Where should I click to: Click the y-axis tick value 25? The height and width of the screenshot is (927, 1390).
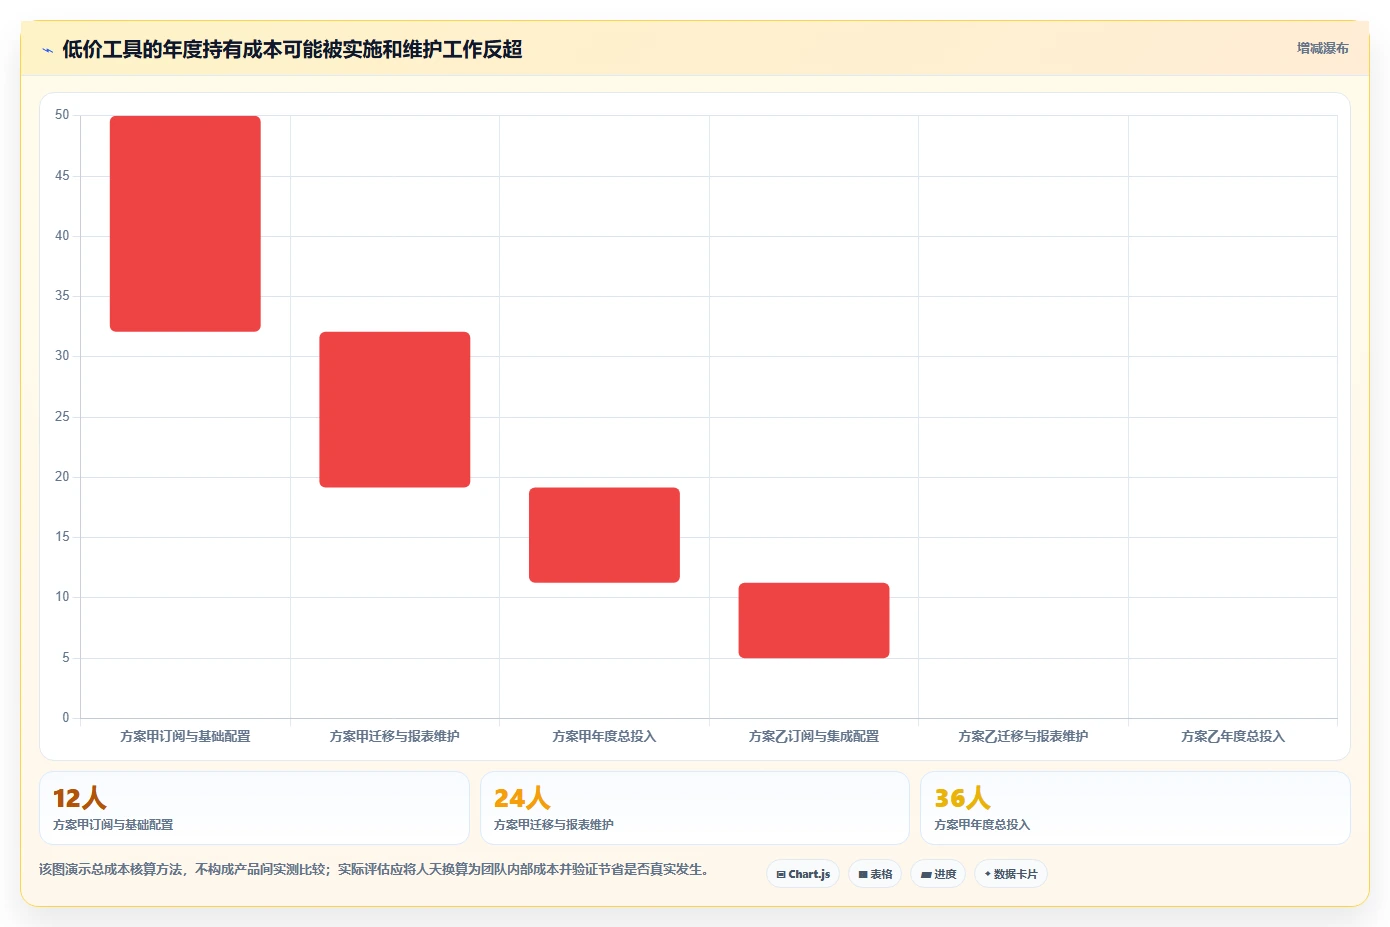click(x=62, y=416)
